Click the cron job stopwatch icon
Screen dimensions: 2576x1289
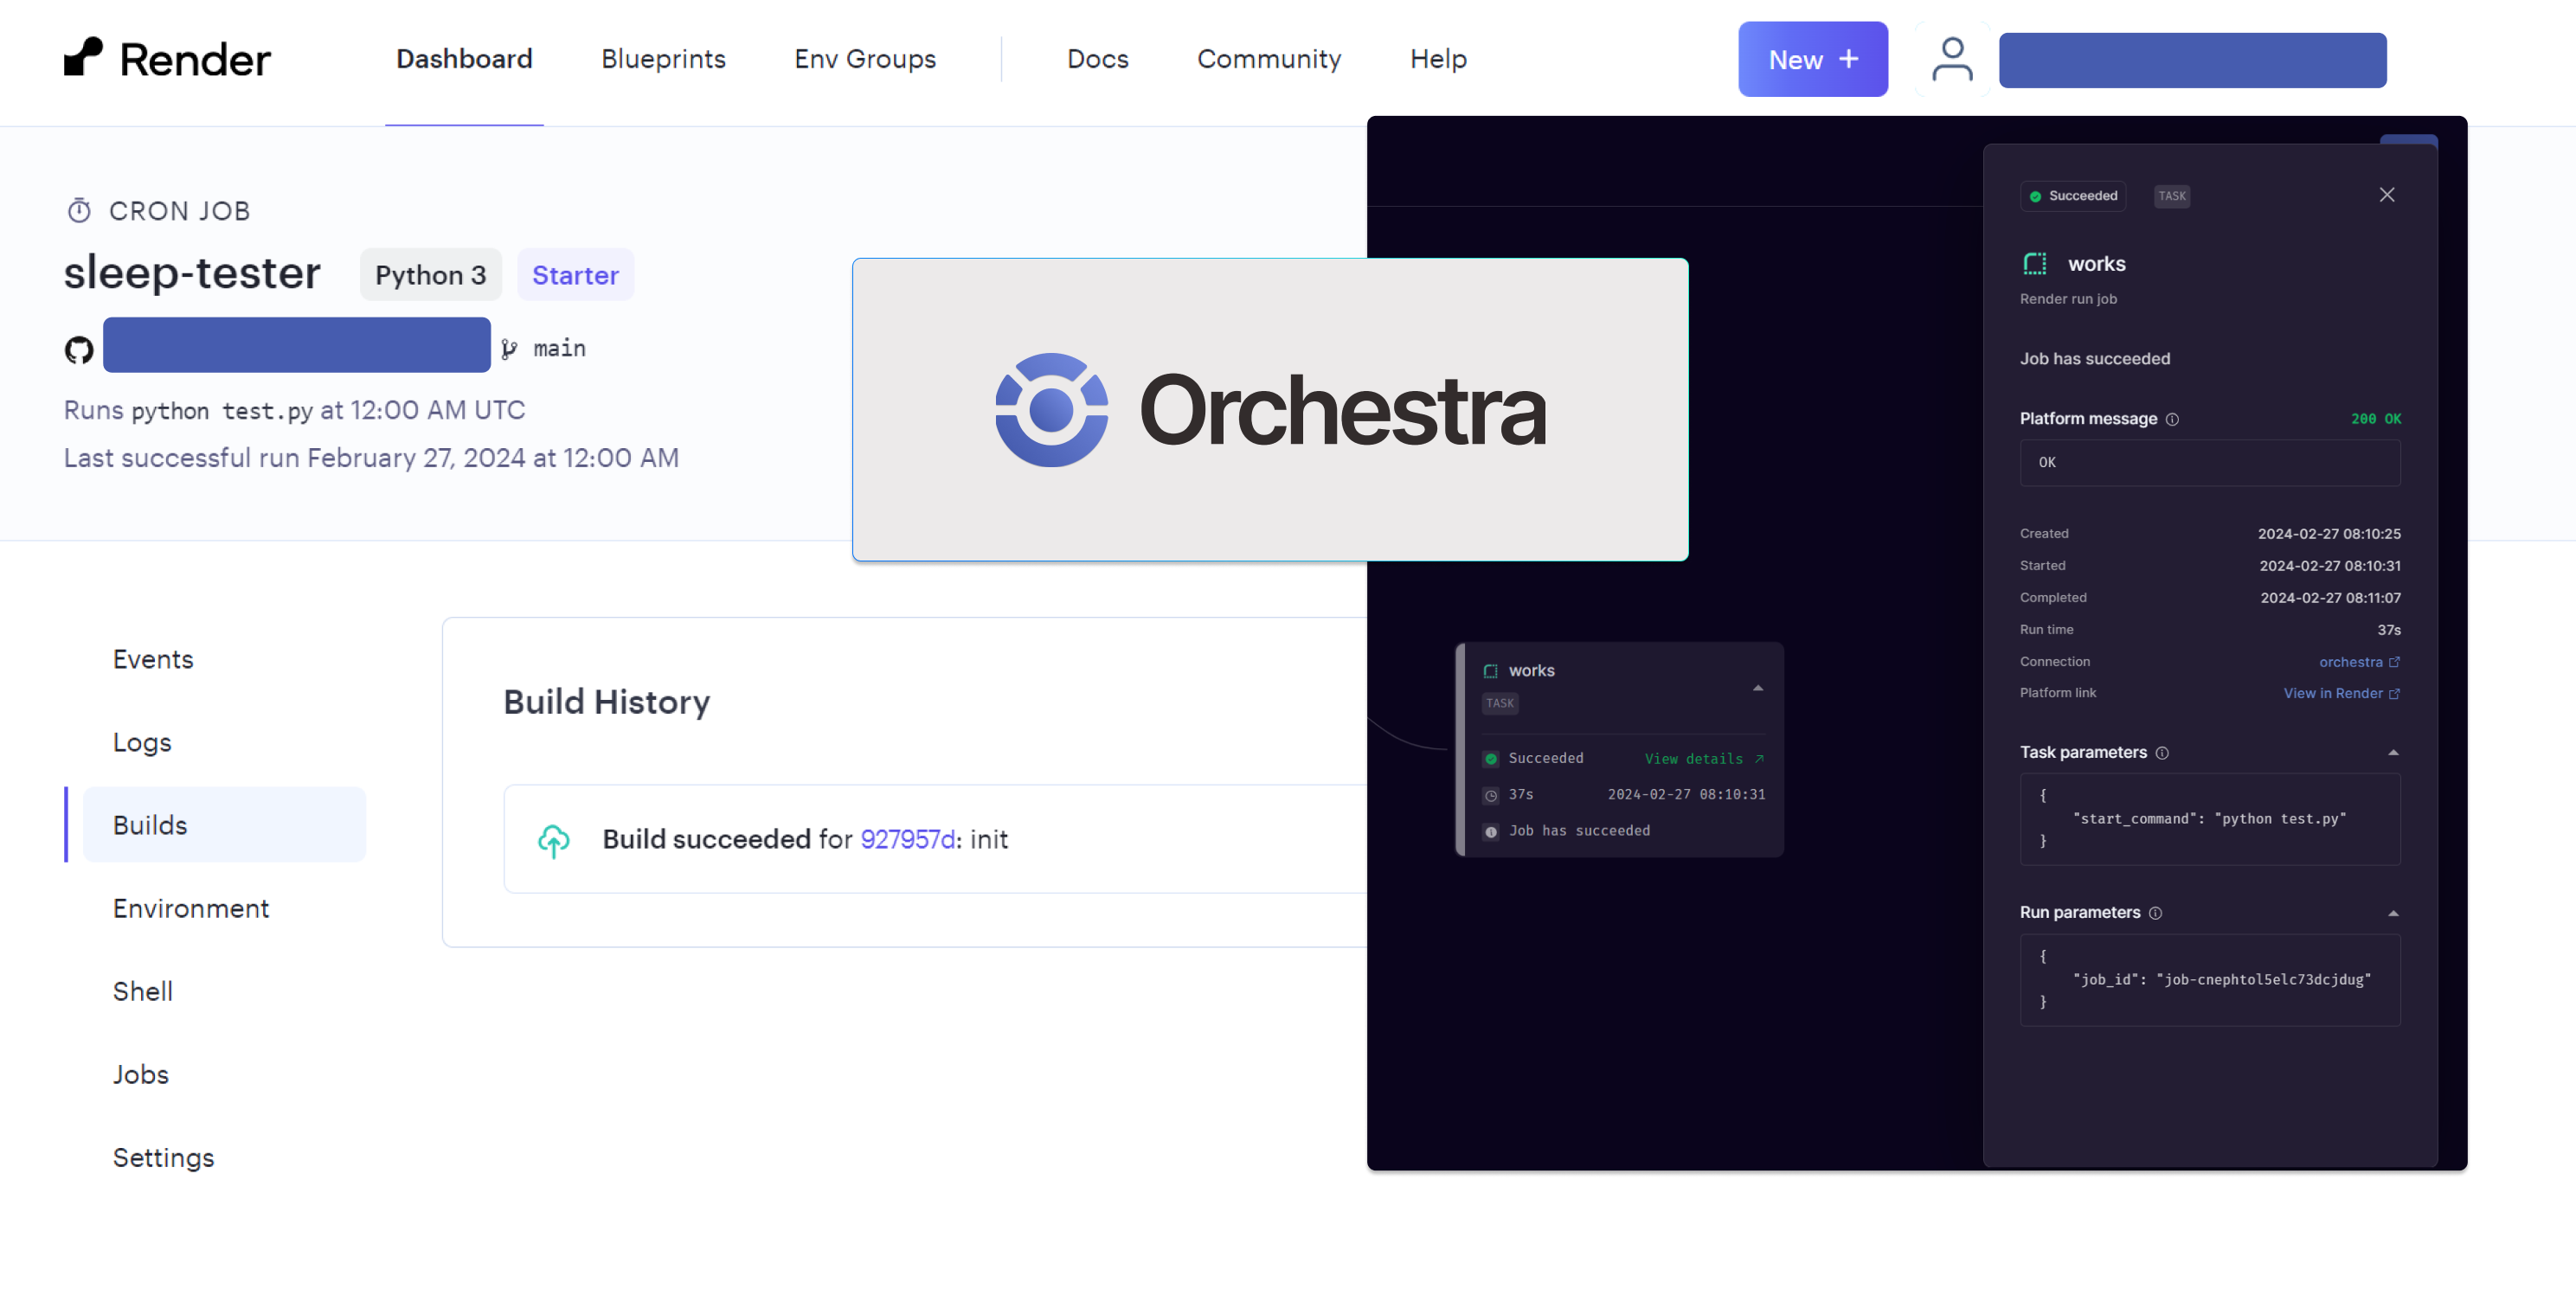tap(79, 210)
